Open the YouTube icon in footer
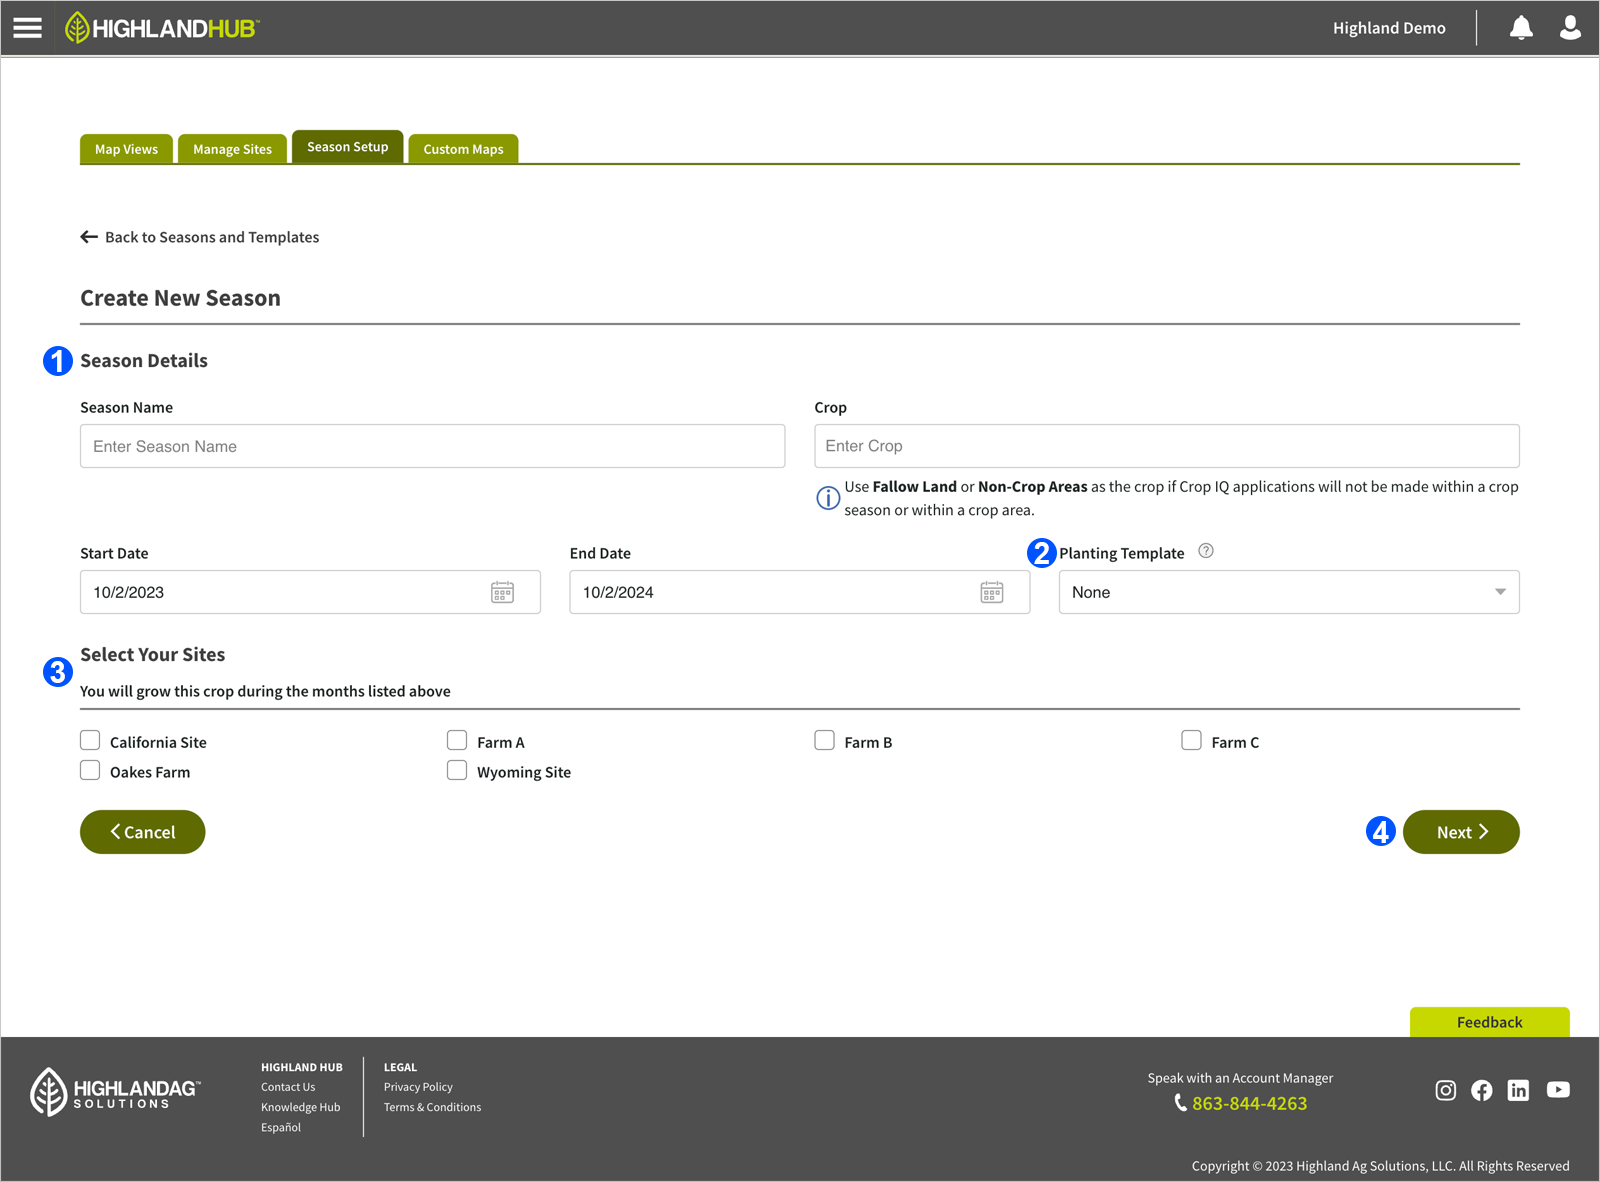The width and height of the screenshot is (1600, 1182). click(1557, 1090)
